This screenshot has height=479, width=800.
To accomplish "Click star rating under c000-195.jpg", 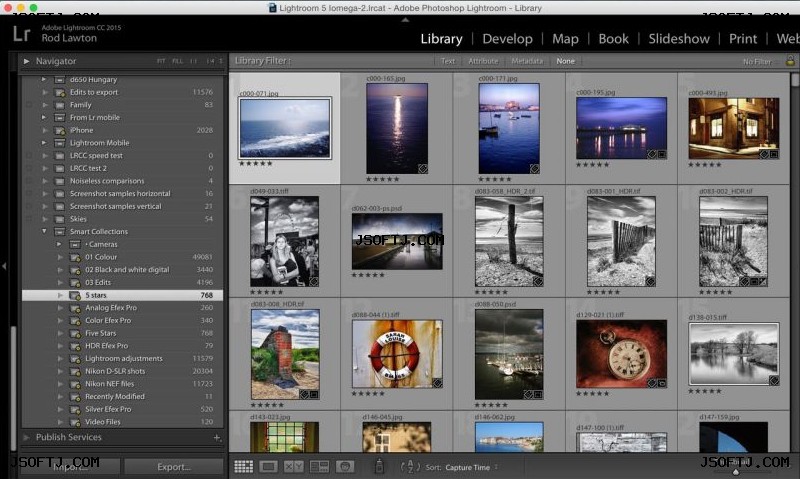I will pyautogui.click(x=592, y=165).
